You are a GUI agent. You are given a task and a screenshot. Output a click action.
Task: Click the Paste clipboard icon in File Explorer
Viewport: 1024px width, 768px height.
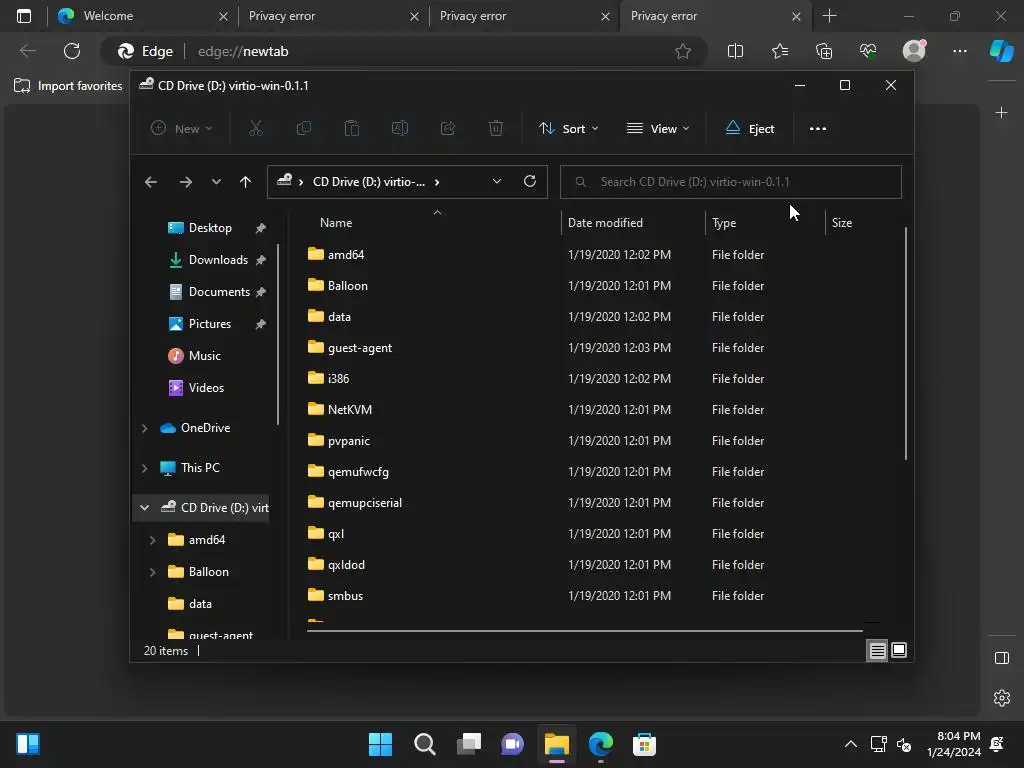351,129
